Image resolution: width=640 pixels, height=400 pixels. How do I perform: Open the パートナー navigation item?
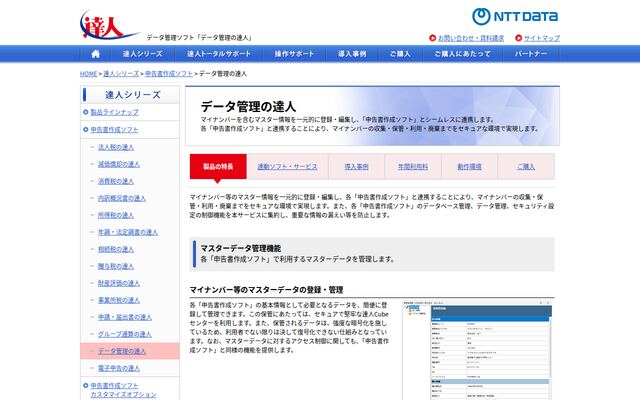click(531, 54)
